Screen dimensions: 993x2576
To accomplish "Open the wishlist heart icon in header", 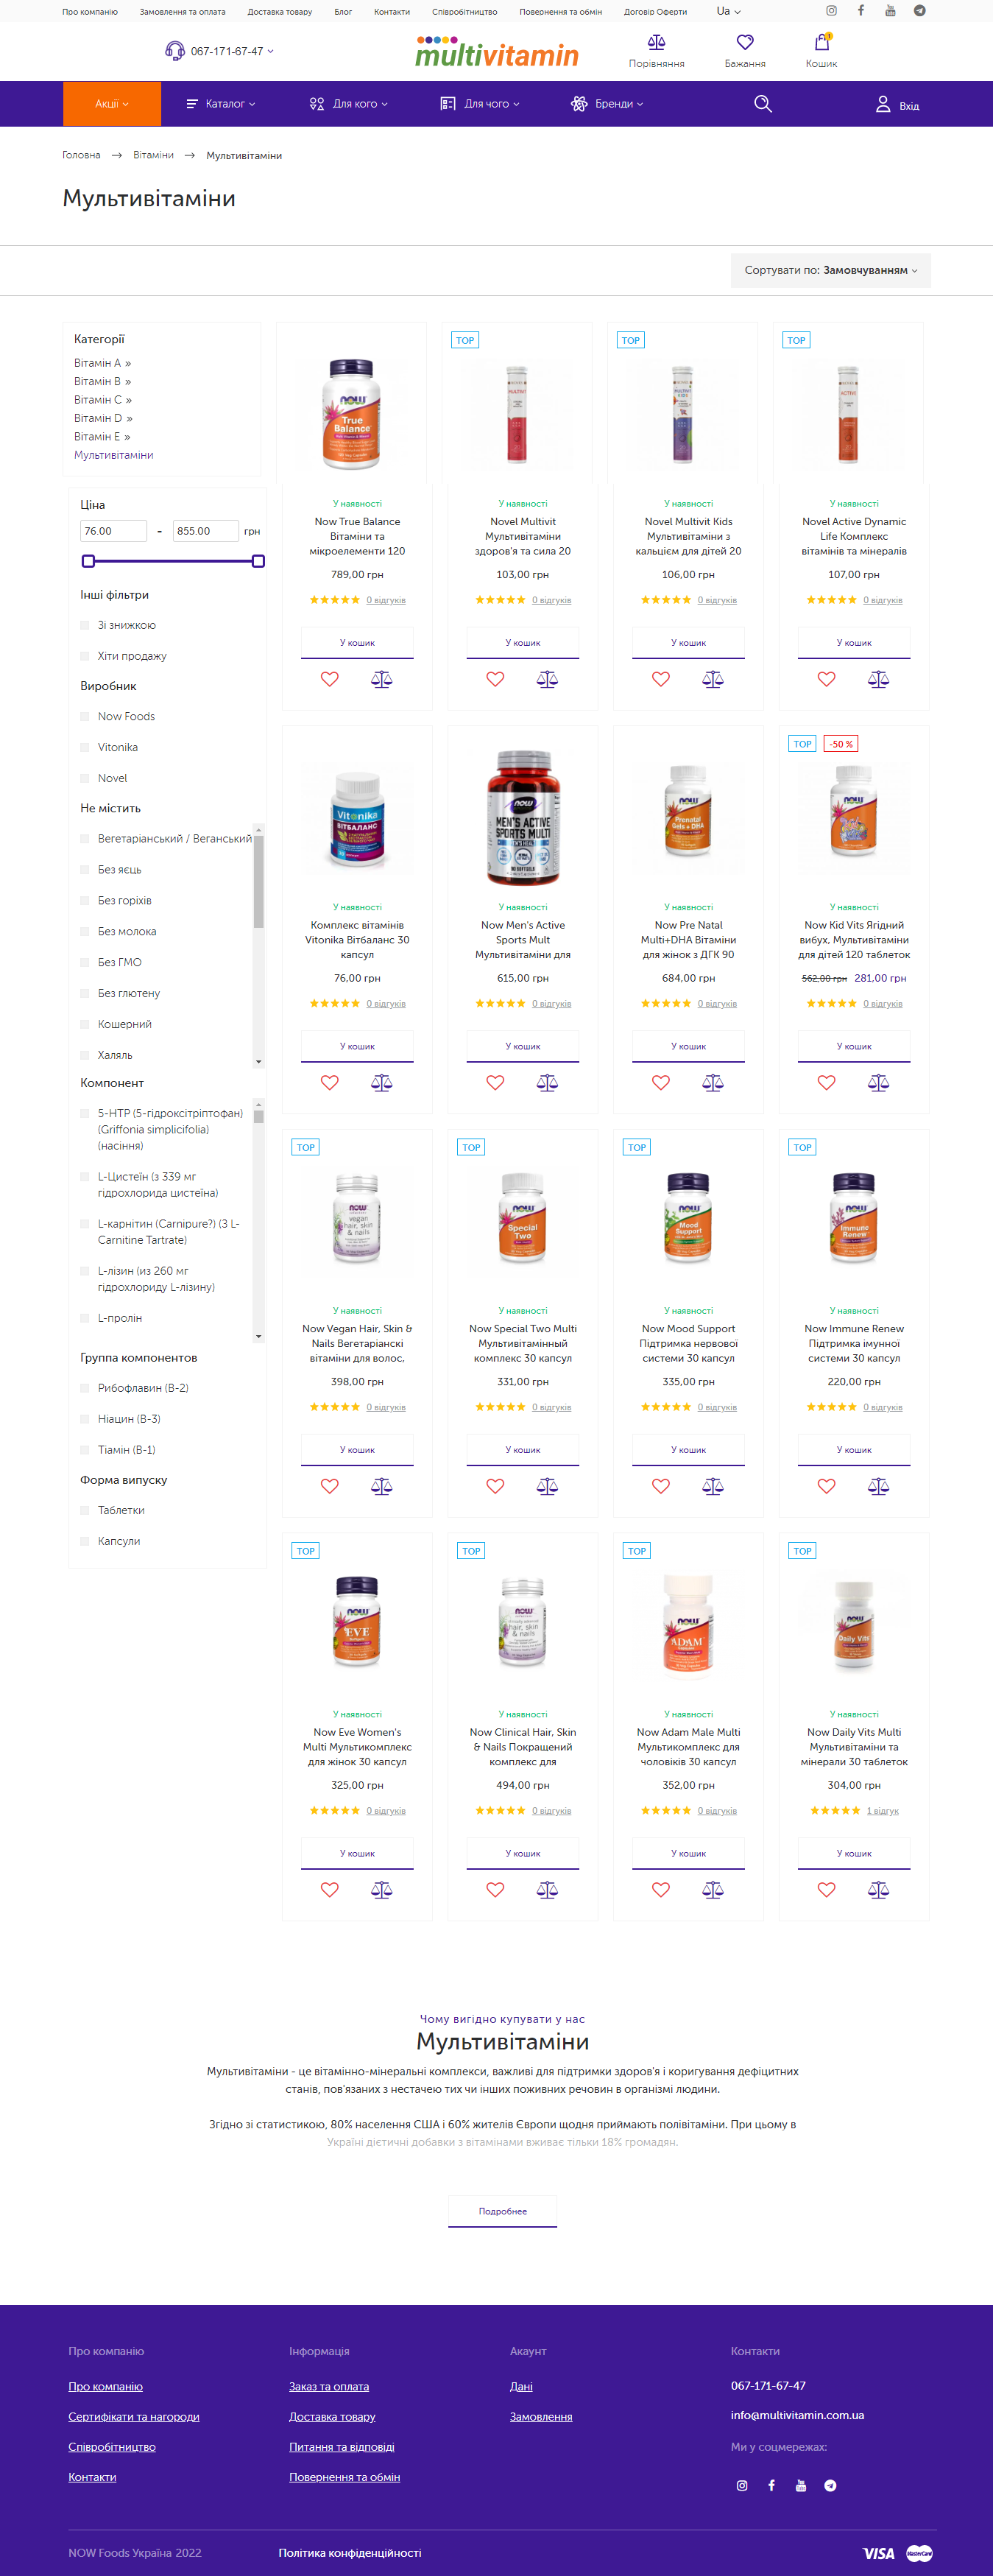I will pos(745,43).
